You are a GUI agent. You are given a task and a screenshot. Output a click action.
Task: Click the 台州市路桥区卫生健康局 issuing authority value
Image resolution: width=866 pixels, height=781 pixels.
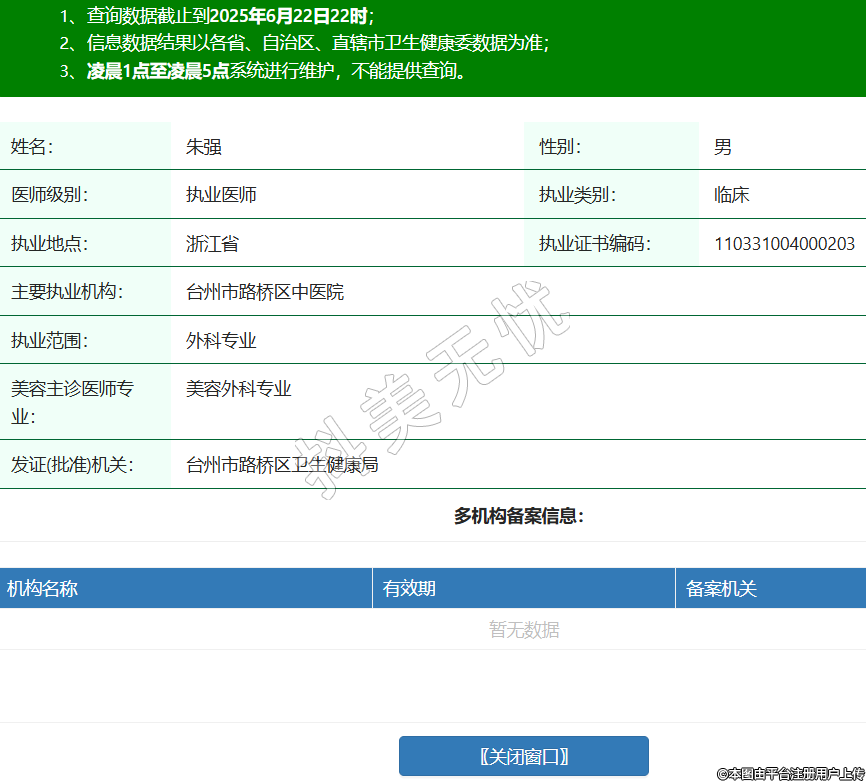coord(282,465)
